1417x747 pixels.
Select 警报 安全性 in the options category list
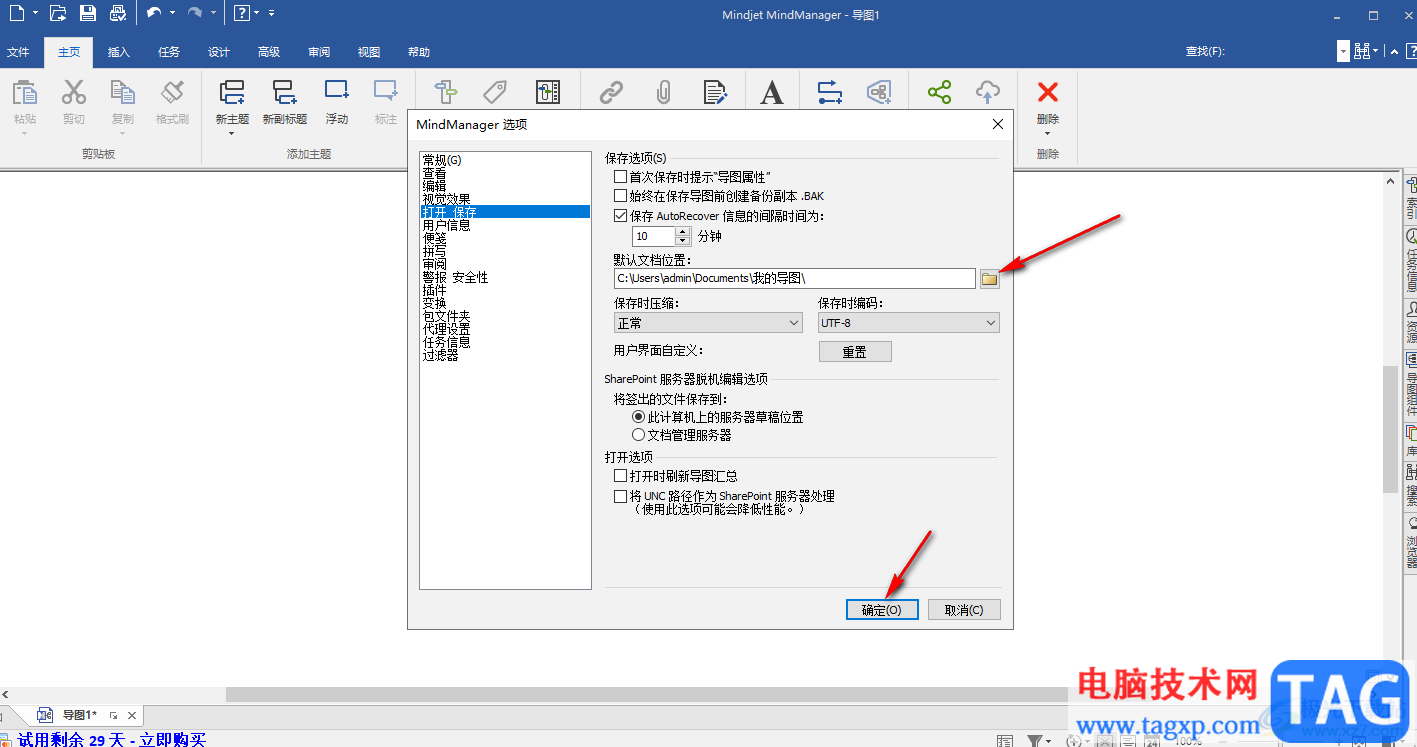(455, 277)
